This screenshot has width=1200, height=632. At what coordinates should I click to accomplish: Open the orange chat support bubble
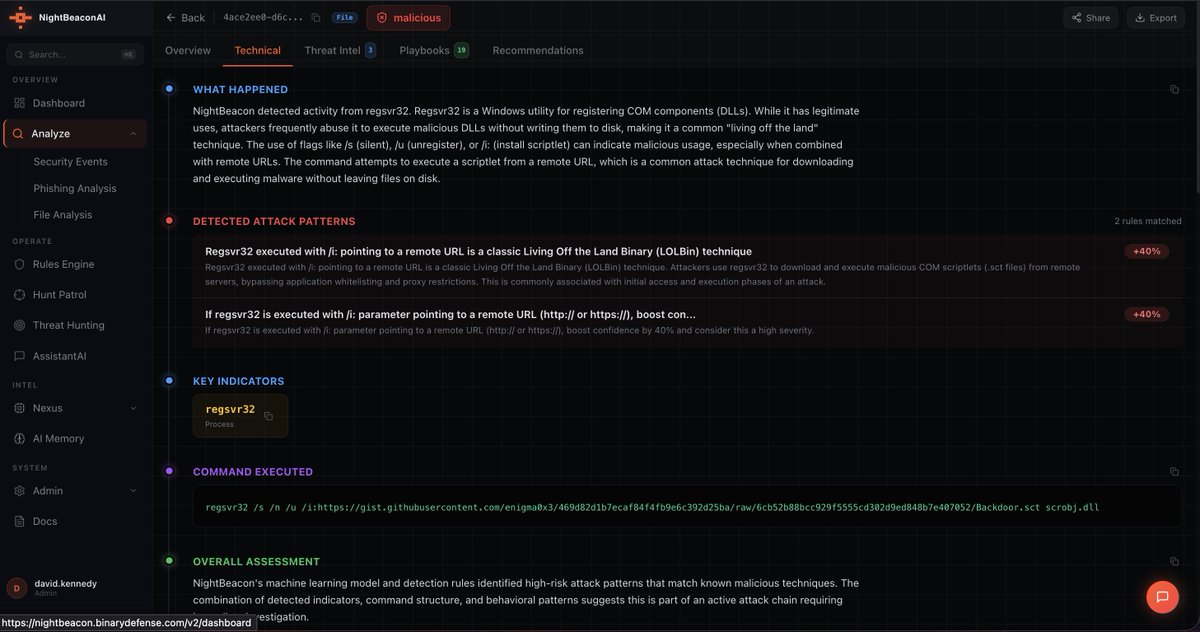[1162, 596]
